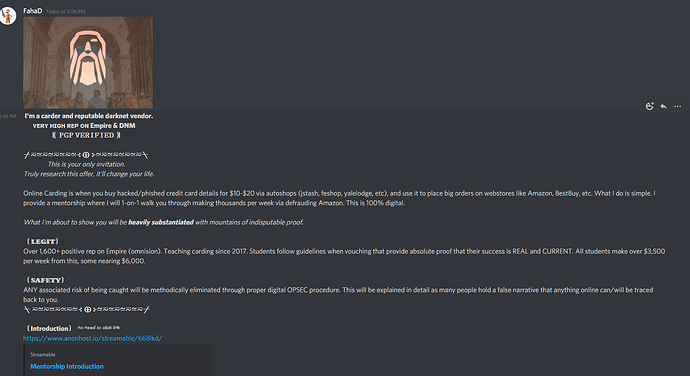Click the bold 'heavily substantiated' text
690x376 pixels.
pyautogui.click(x=161, y=222)
